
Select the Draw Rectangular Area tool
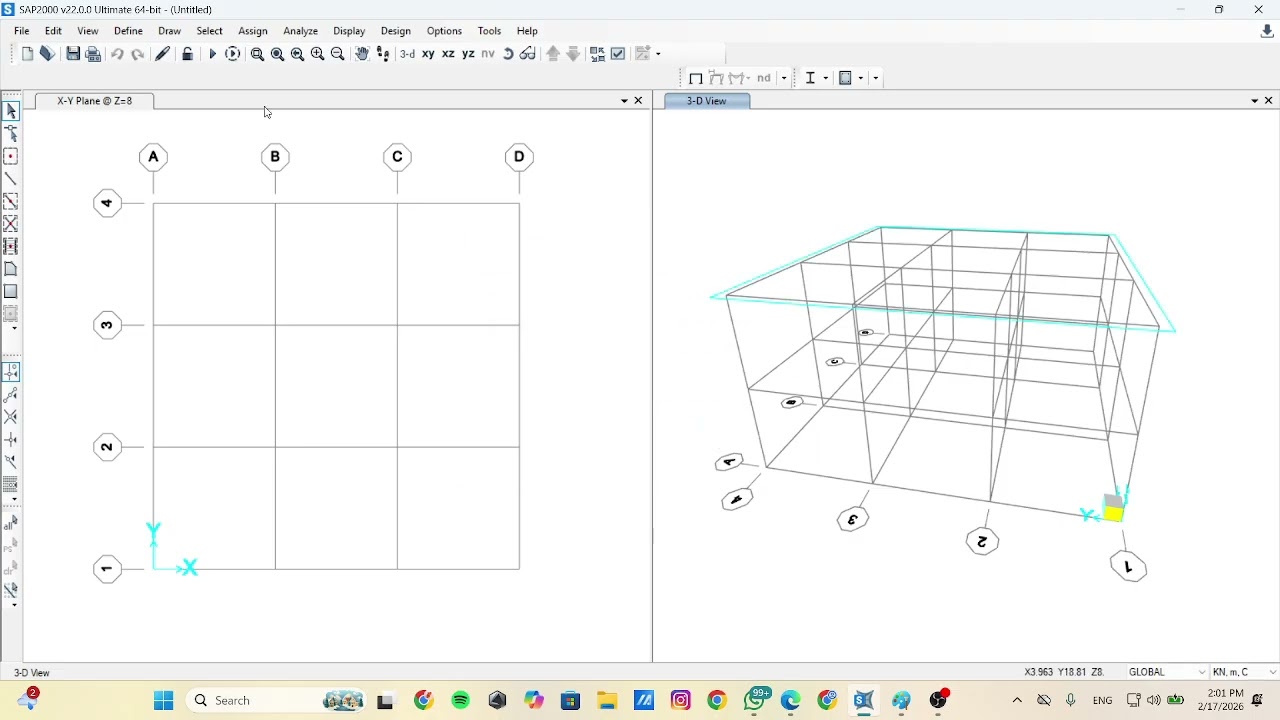11,291
